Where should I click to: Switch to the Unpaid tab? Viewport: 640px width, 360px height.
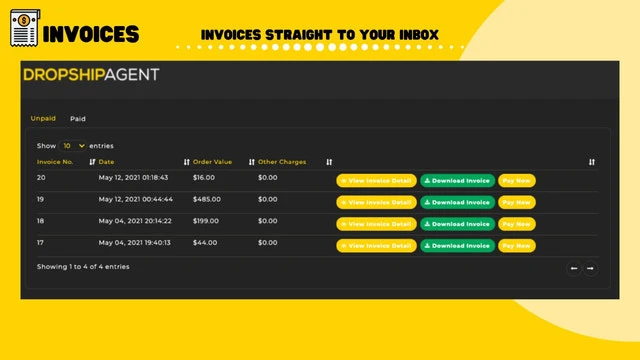(43, 118)
